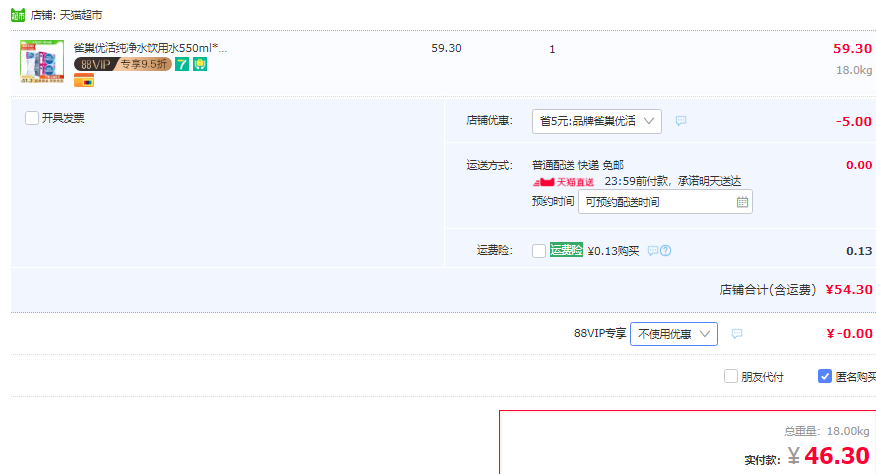This screenshot has height=474, width=876.
Task: Open the 店铺优惠 省5元 dropdown
Action: click(597, 121)
